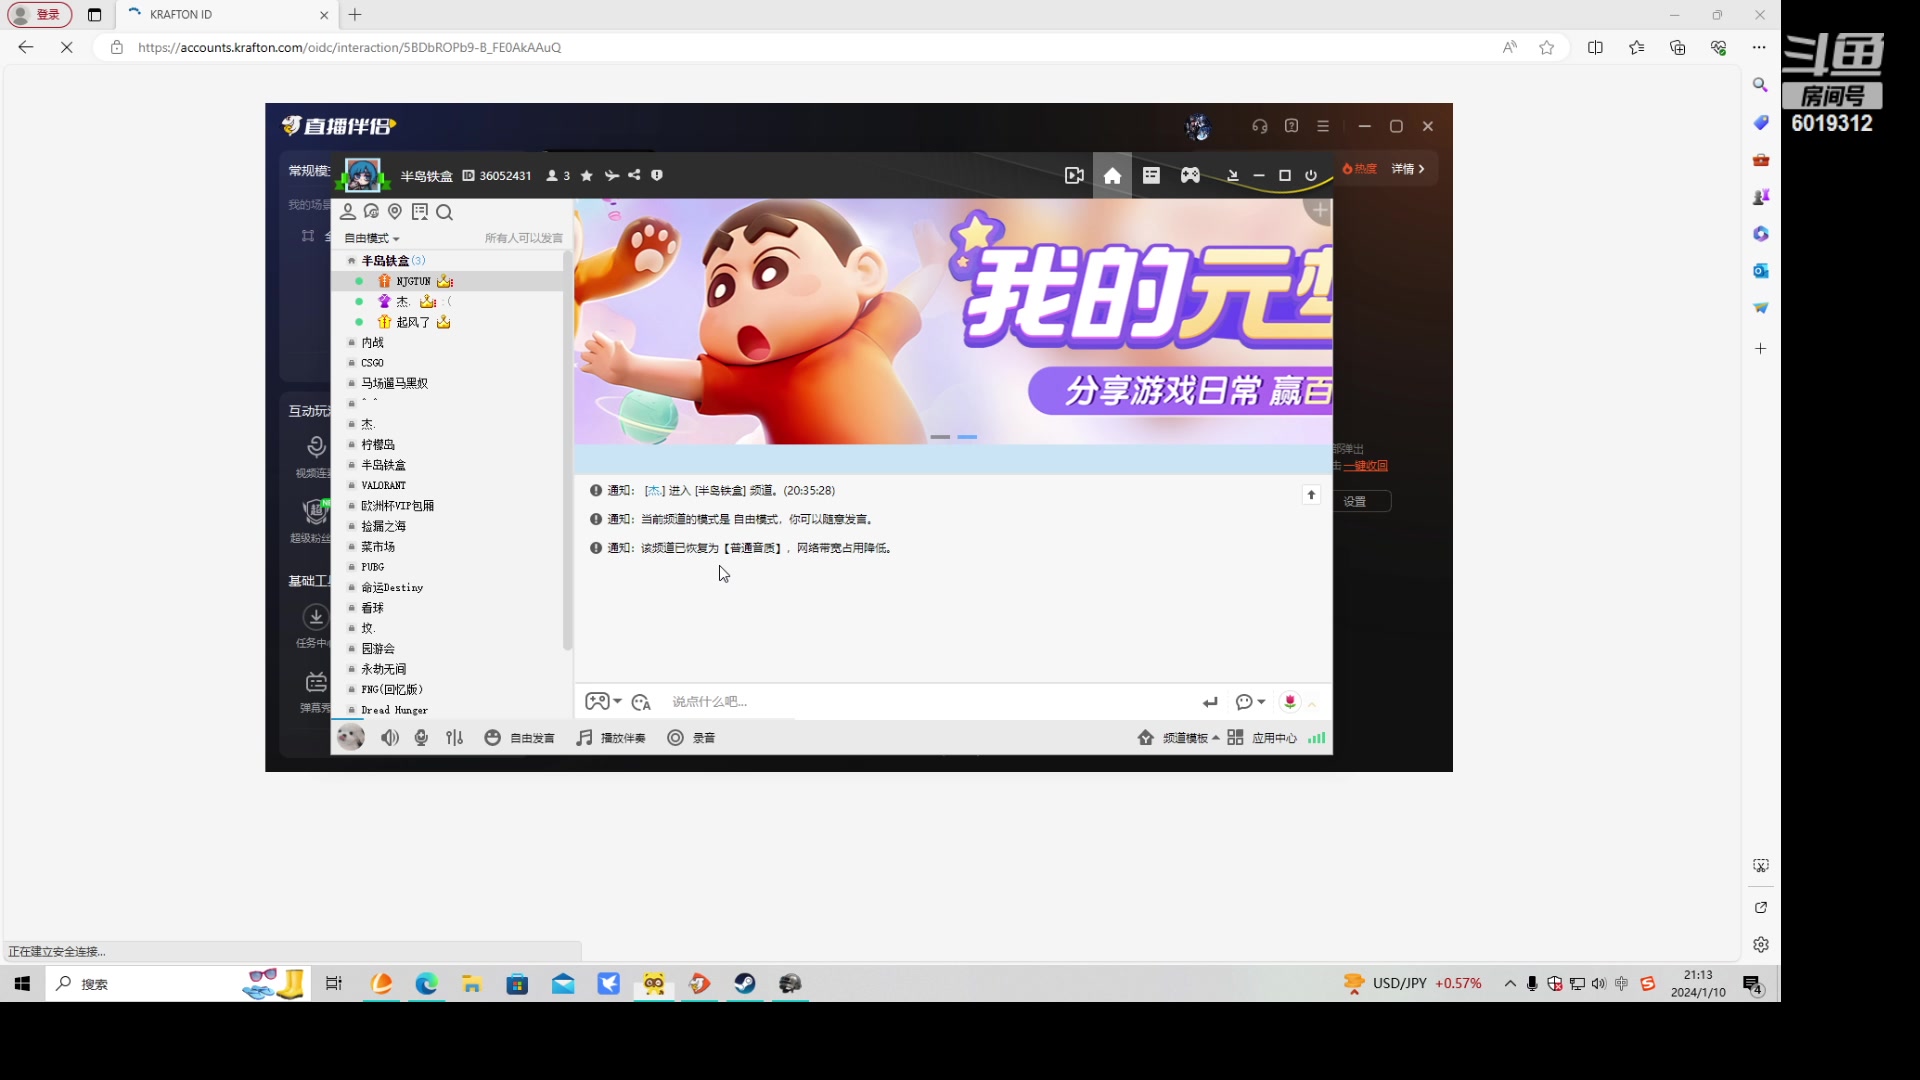The height and width of the screenshot is (1080, 1920).
Task: Open the emoji translate icon in chat bar
Action: (642, 702)
